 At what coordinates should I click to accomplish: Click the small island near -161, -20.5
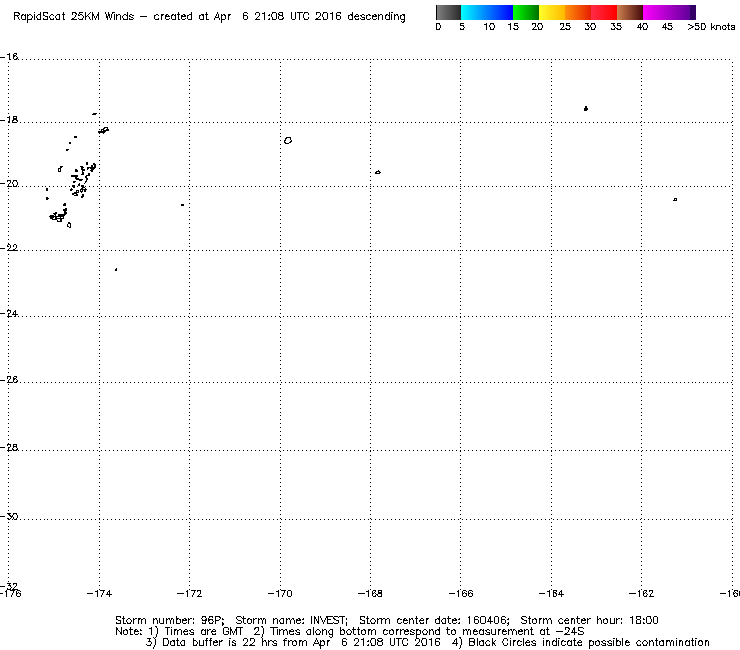click(x=675, y=200)
